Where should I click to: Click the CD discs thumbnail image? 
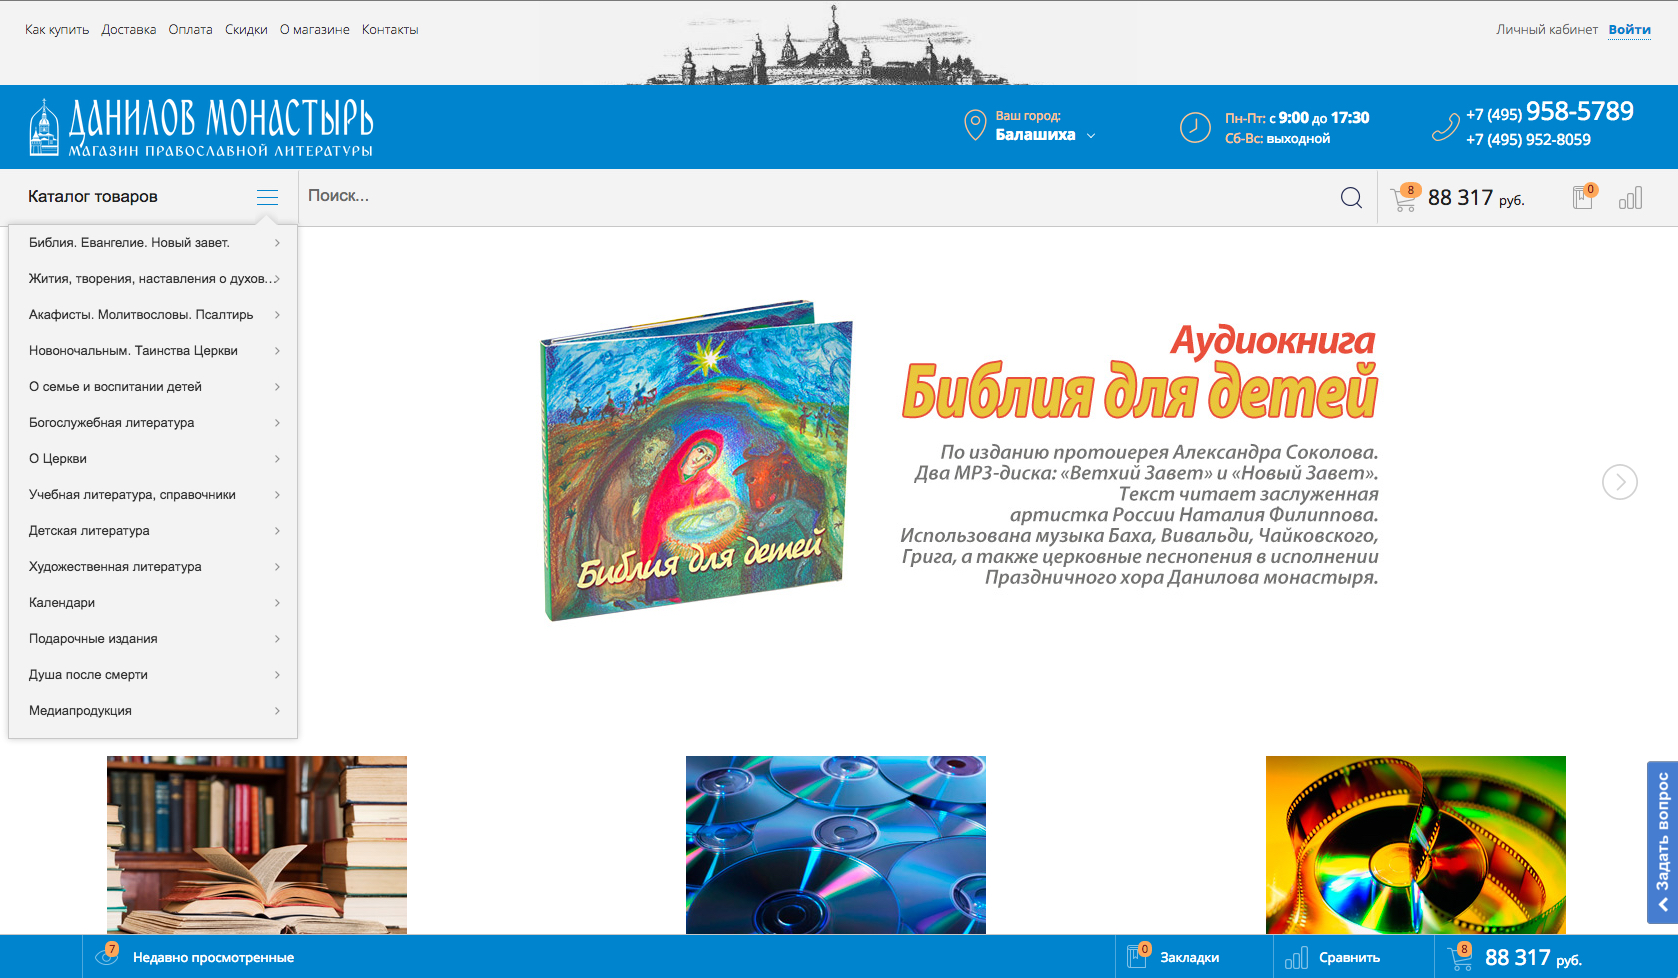836,845
